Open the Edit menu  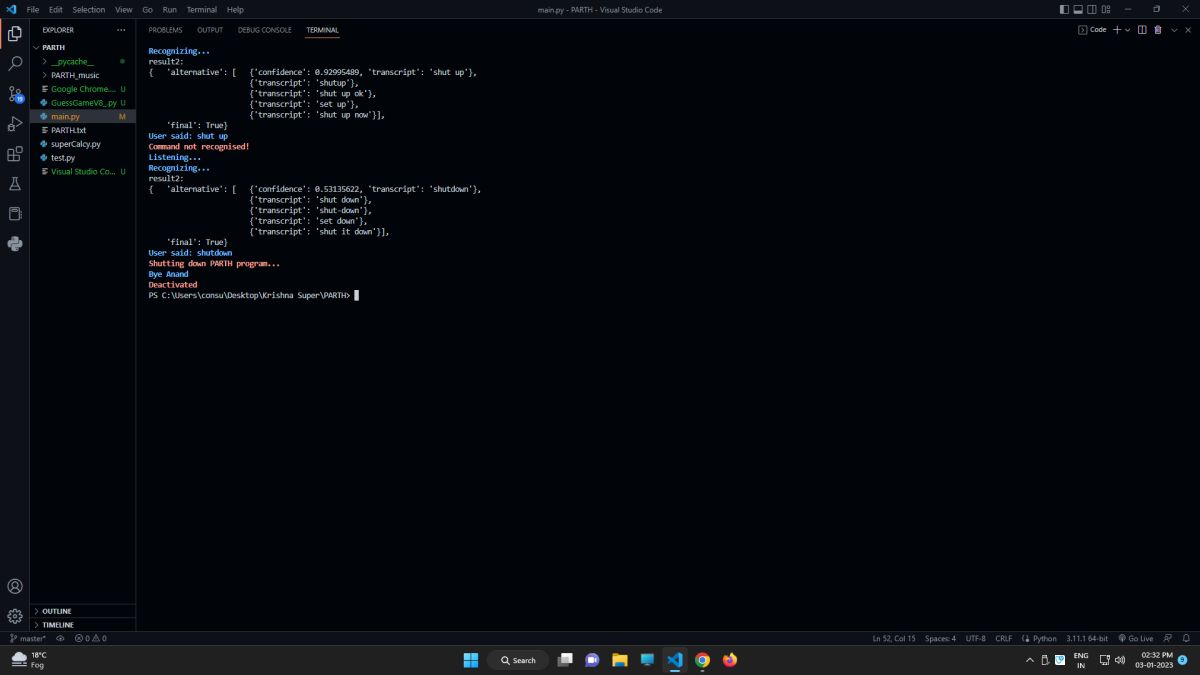56,9
